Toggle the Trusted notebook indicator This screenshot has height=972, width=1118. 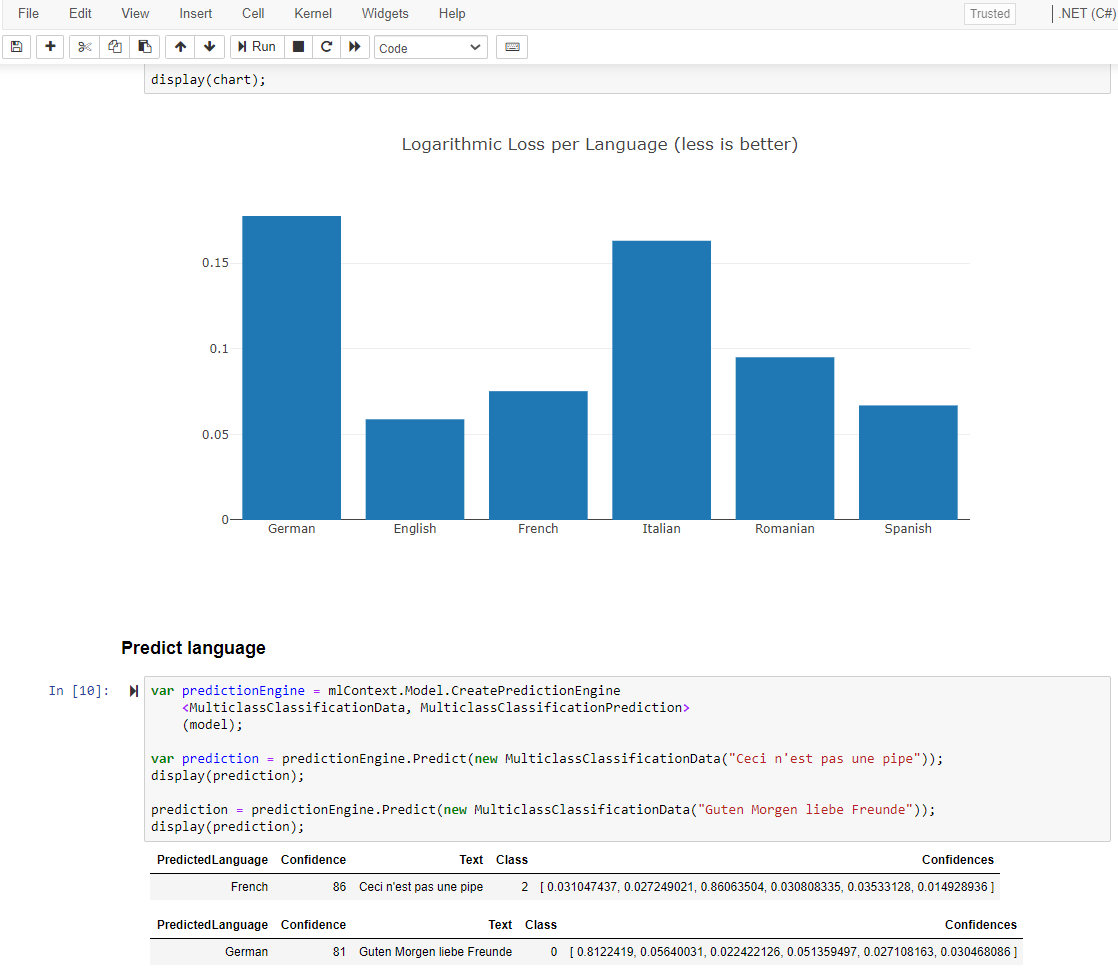(x=989, y=14)
